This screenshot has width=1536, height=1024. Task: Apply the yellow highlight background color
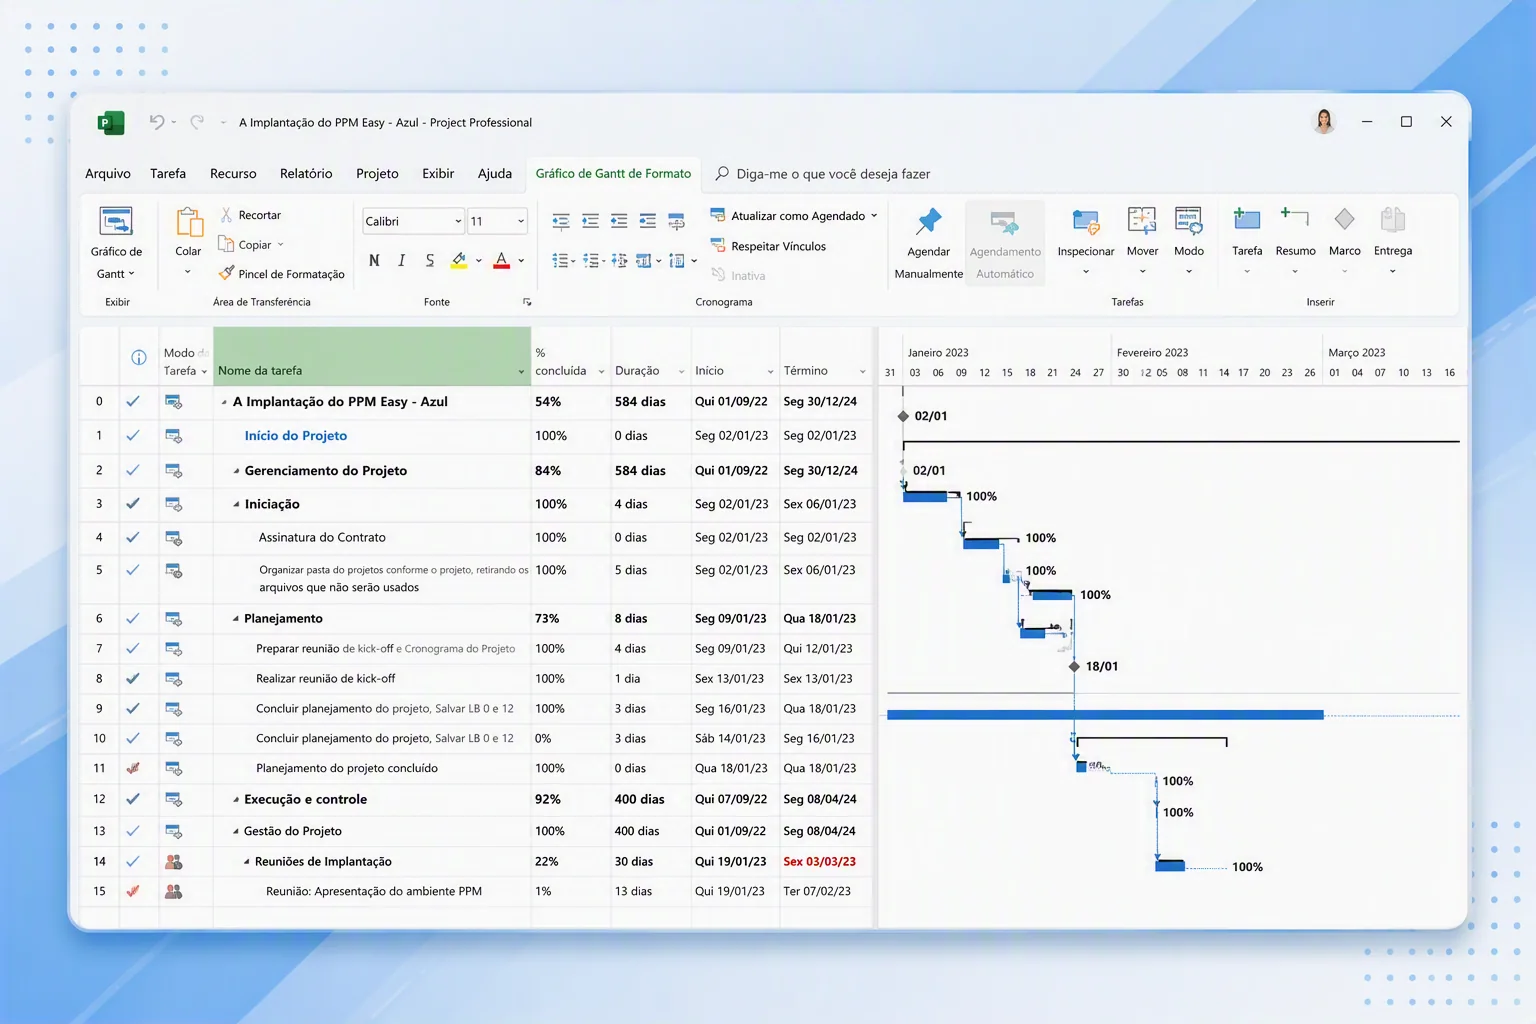coord(459,260)
